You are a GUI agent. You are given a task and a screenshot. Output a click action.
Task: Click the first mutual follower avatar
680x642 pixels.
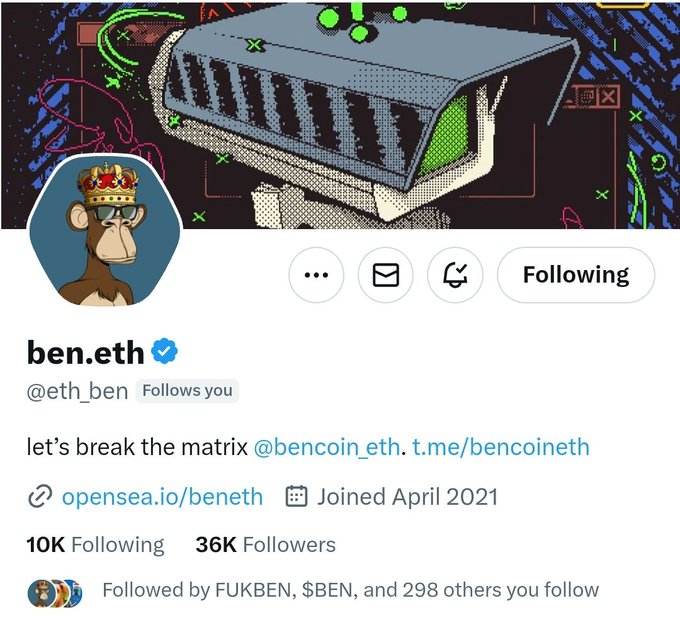point(41,593)
